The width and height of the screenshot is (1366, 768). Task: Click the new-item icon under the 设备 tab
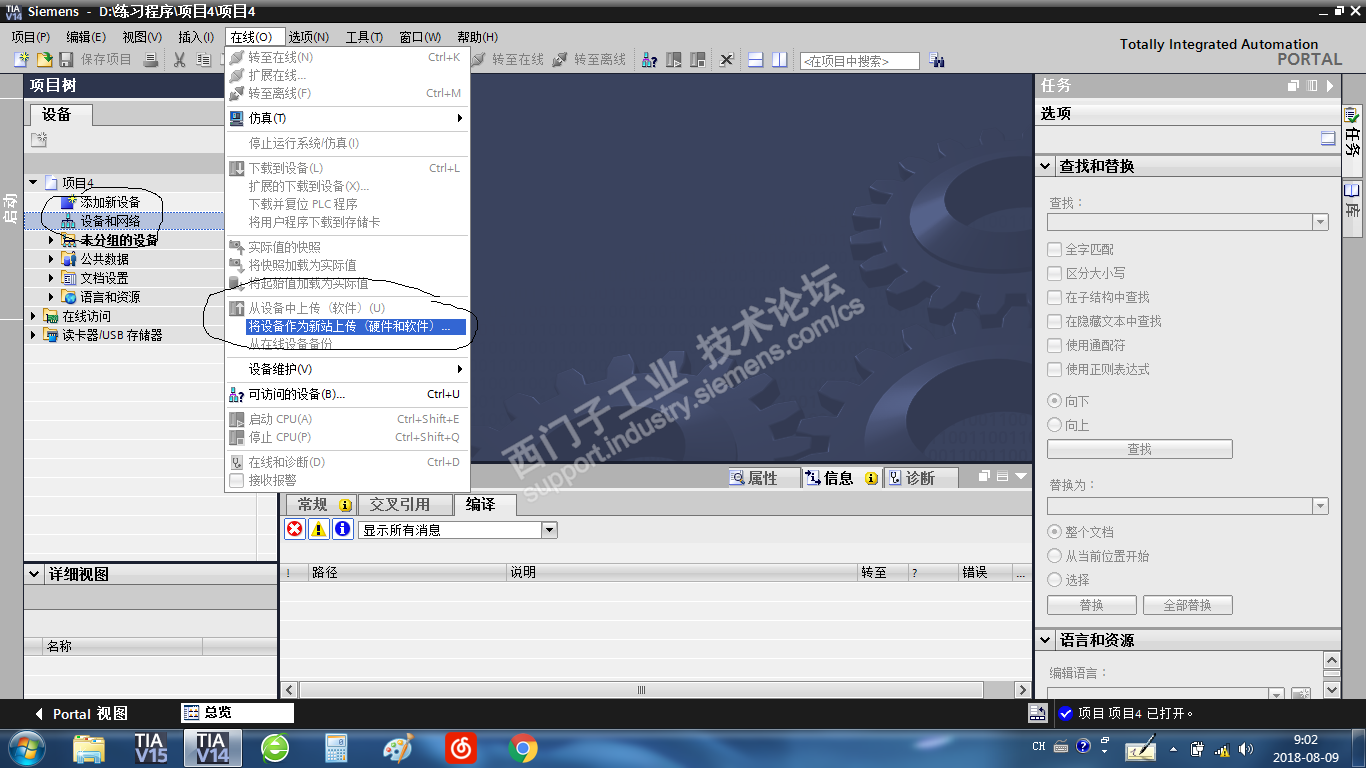39,139
